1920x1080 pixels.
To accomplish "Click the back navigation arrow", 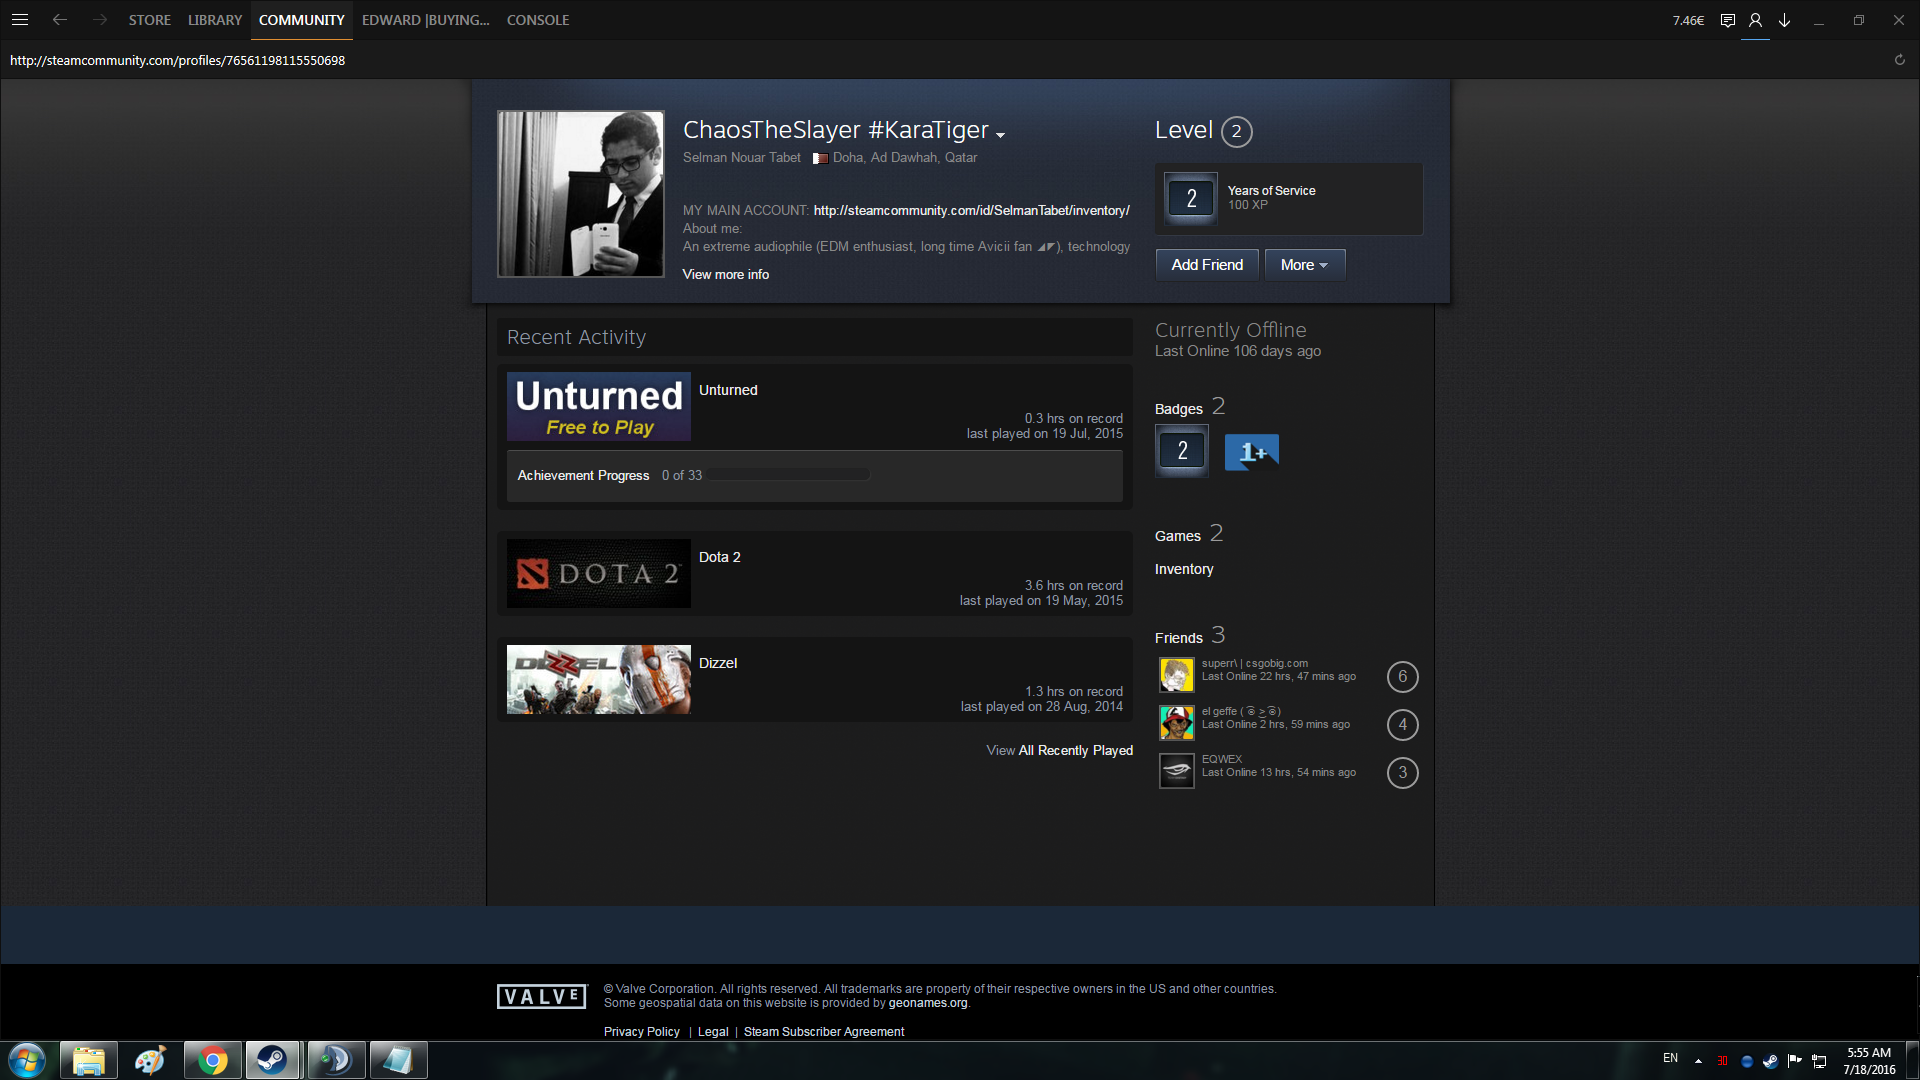I will [x=60, y=20].
